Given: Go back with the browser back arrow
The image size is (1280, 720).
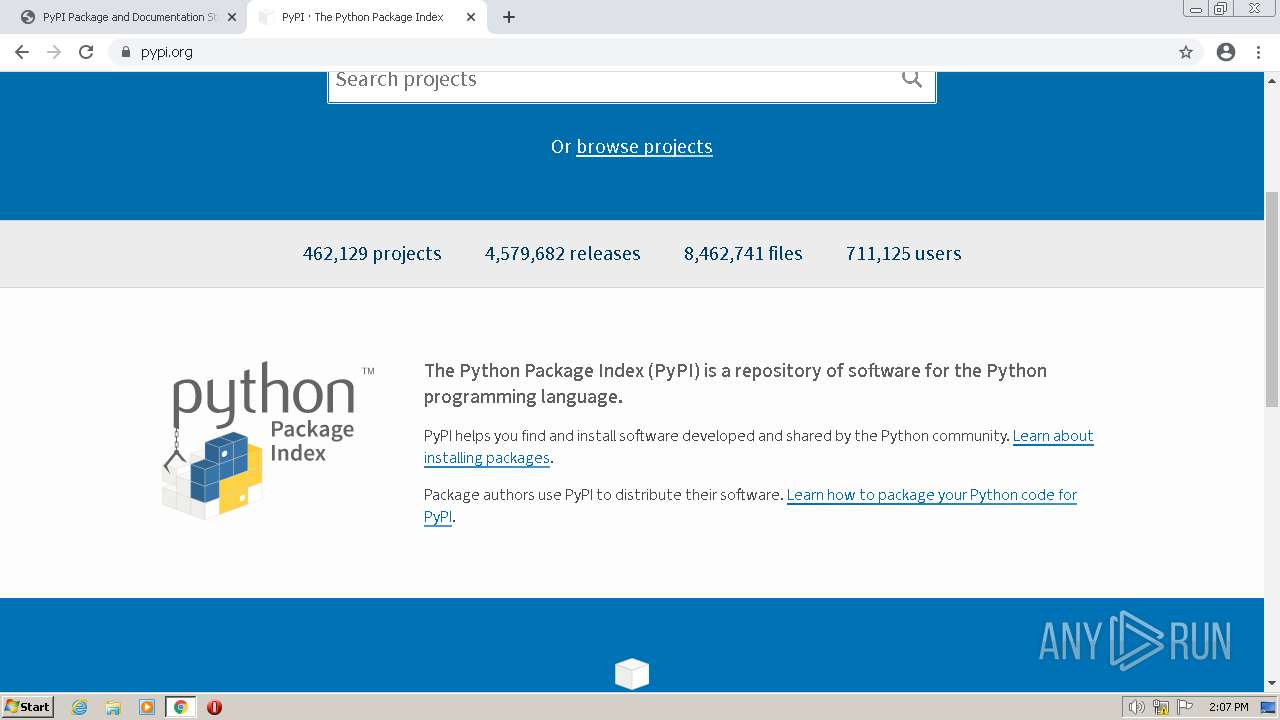Looking at the screenshot, I should pyautogui.click(x=22, y=52).
